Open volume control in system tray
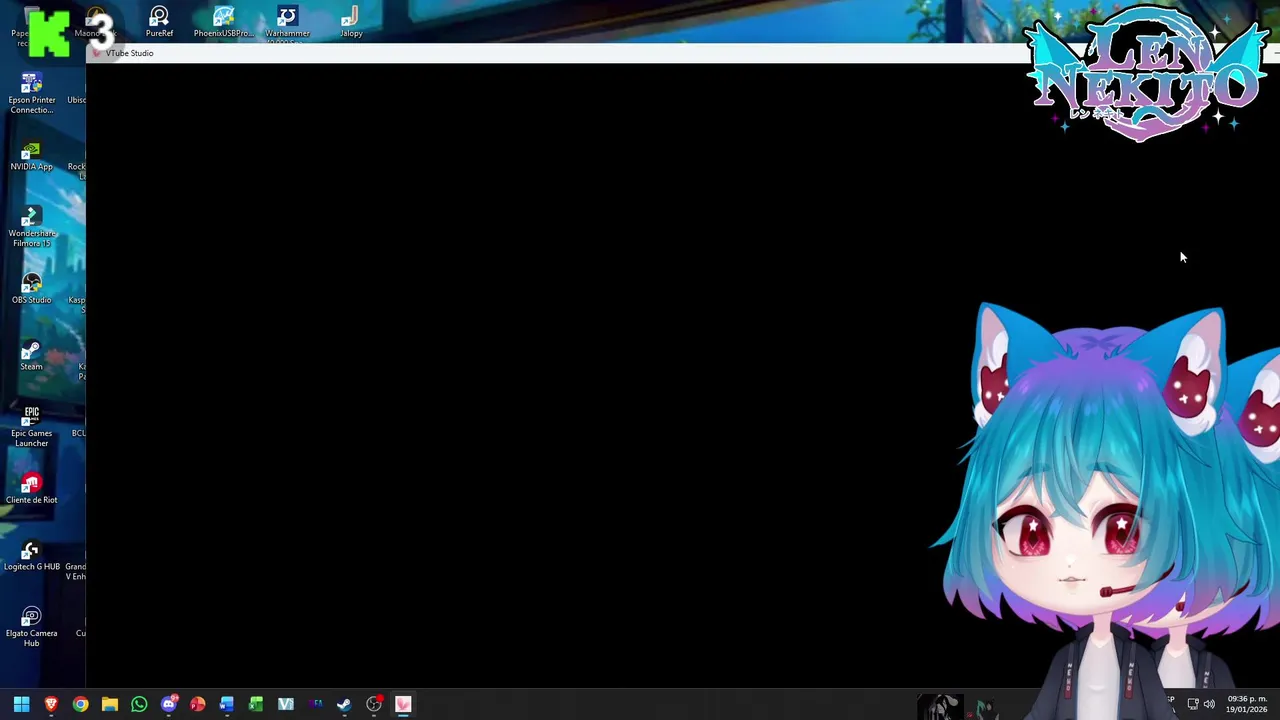This screenshot has width=1280, height=720. tap(1209, 704)
